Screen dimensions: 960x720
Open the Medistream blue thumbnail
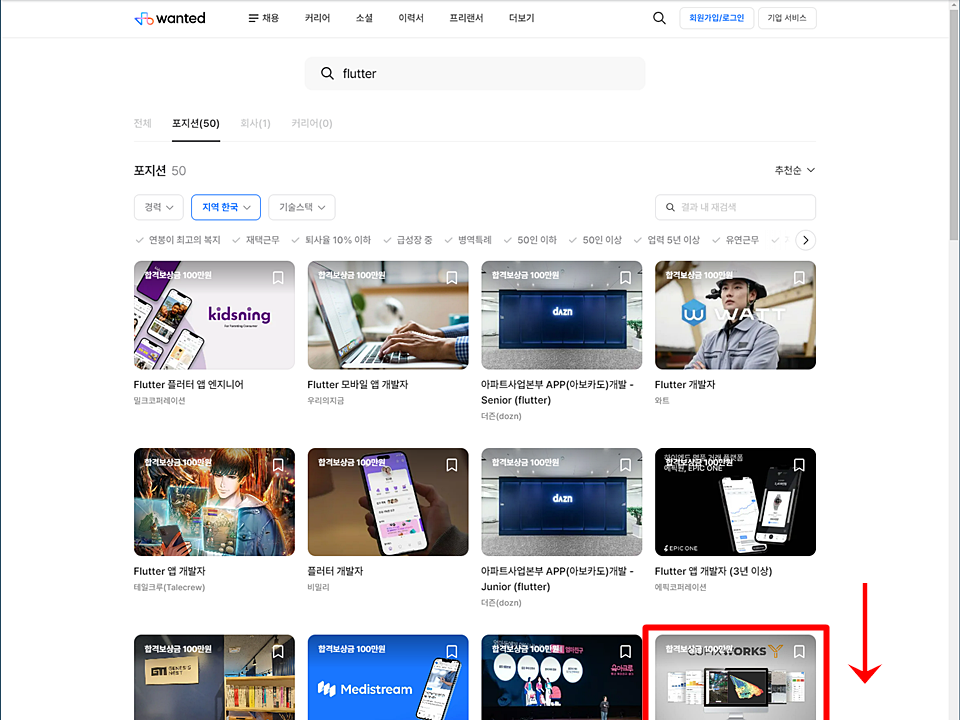[388, 677]
